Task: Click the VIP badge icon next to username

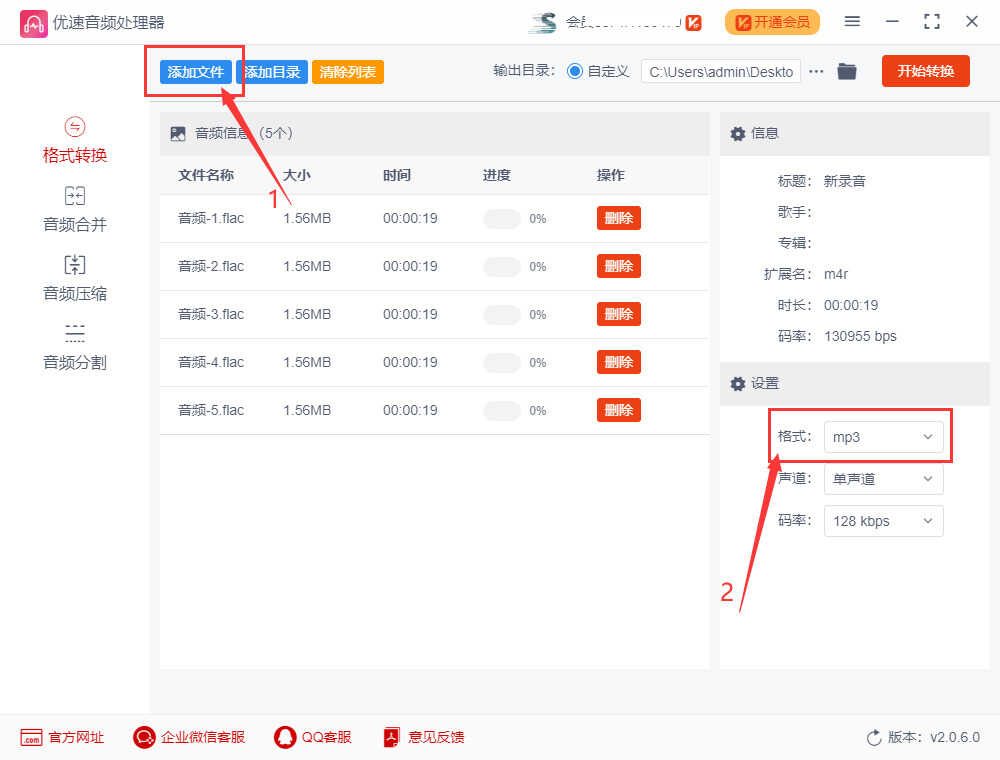Action: pyautogui.click(x=694, y=23)
